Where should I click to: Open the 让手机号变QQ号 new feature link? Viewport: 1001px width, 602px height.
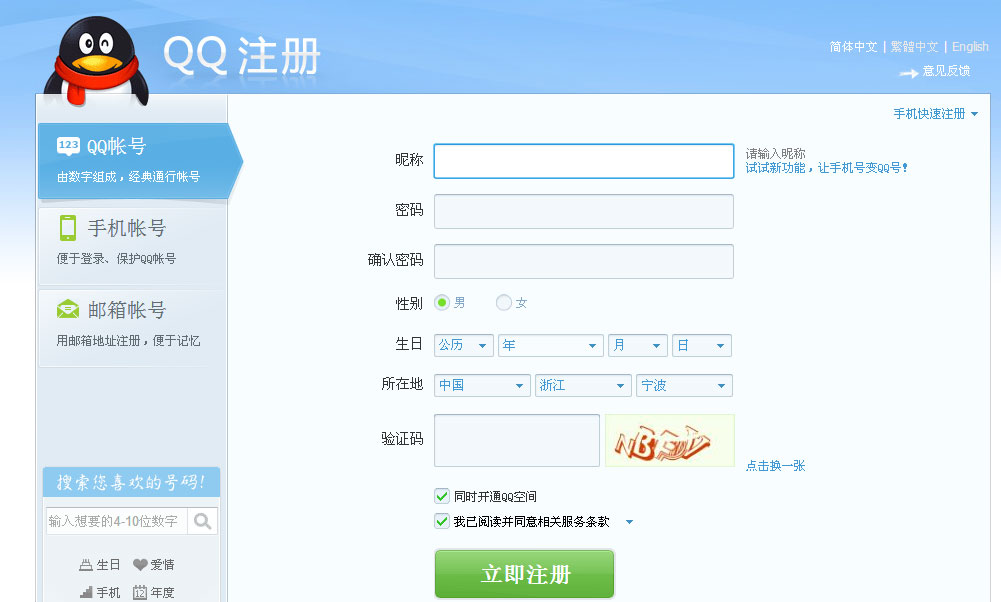[x=826, y=168]
